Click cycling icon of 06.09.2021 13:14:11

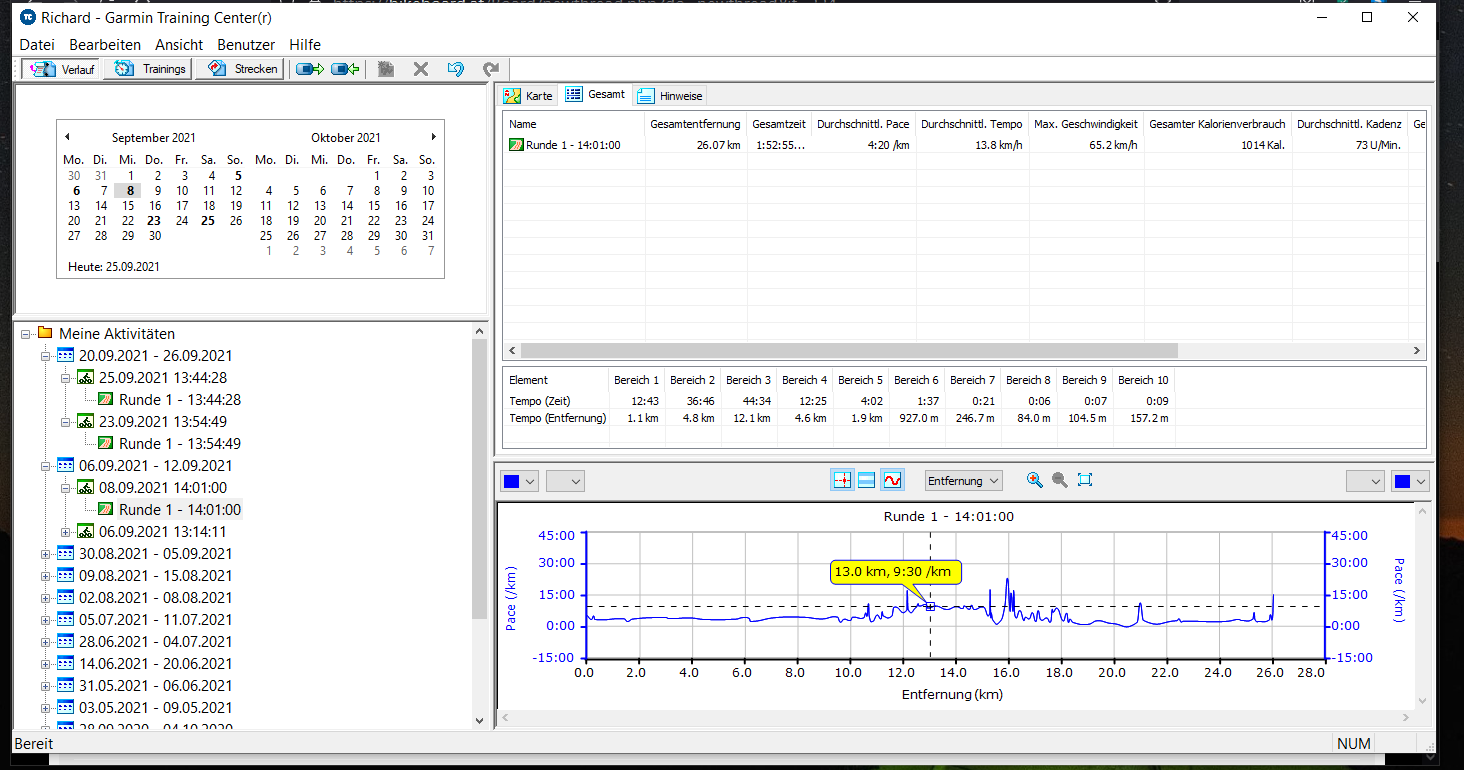coord(85,532)
